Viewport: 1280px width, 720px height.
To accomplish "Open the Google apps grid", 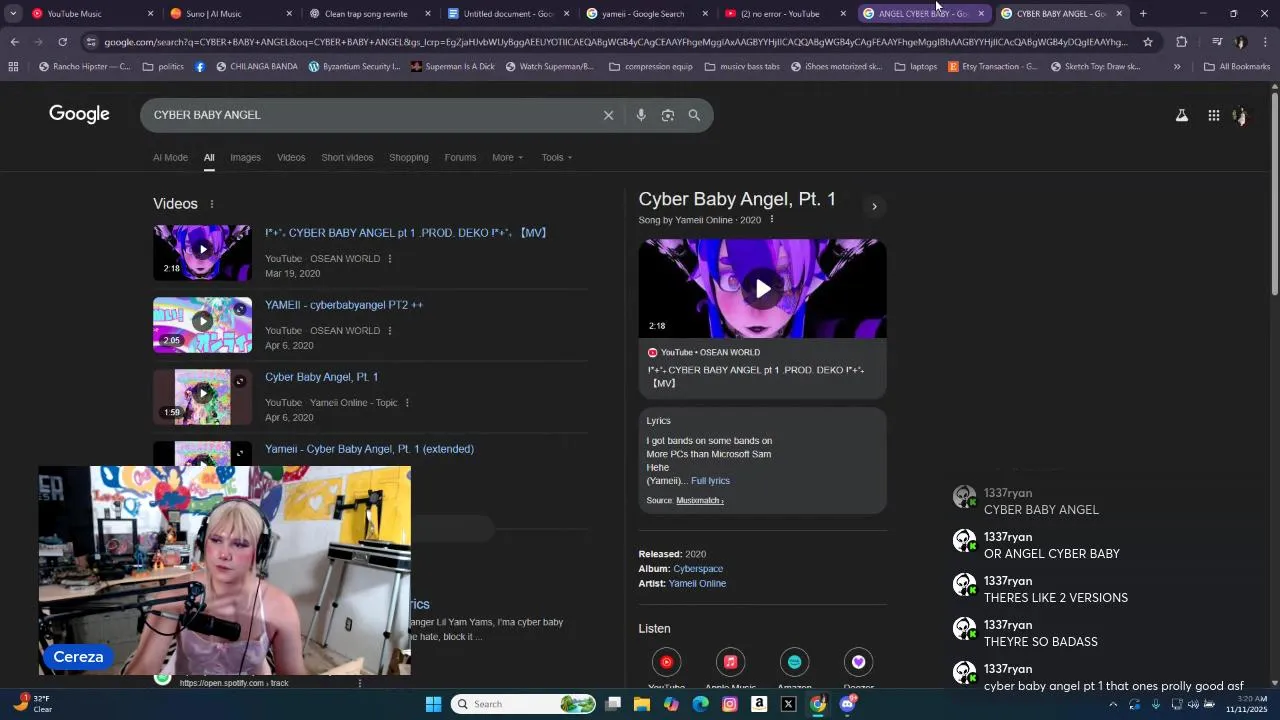I will tap(1213, 115).
